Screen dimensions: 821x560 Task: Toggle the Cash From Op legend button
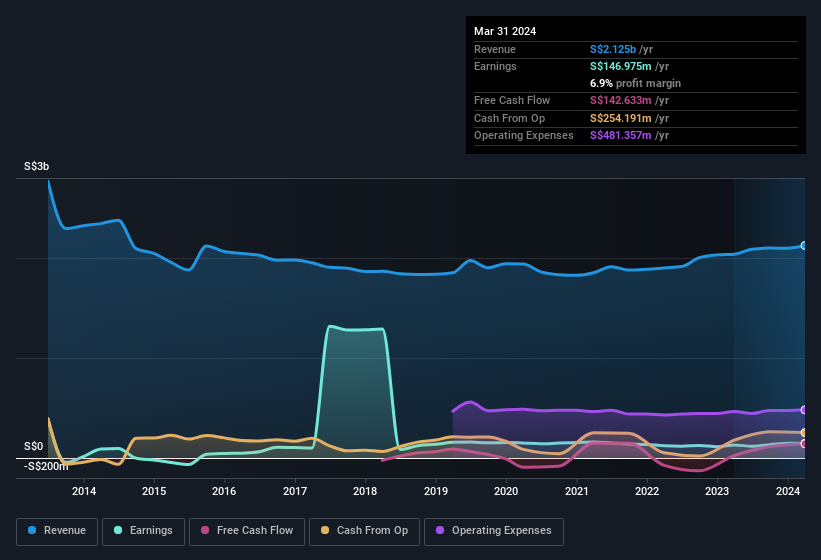pyautogui.click(x=362, y=530)
